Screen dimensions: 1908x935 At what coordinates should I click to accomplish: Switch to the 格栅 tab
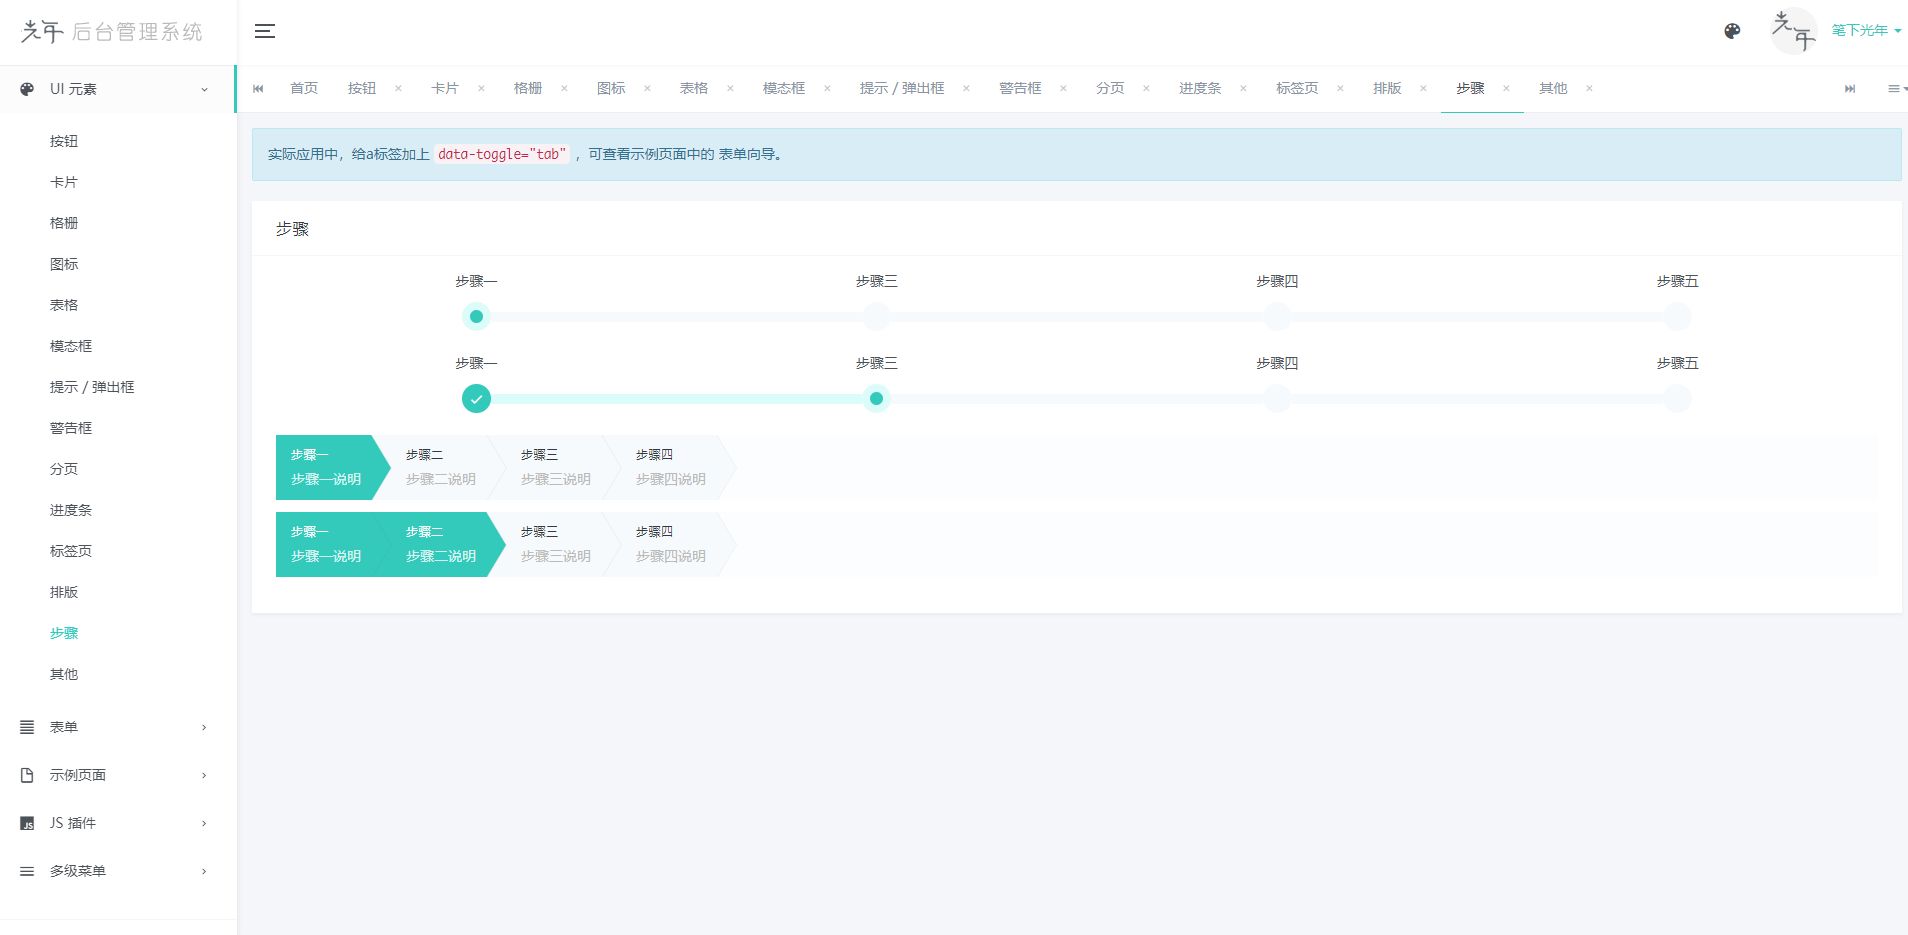point(528,88)
